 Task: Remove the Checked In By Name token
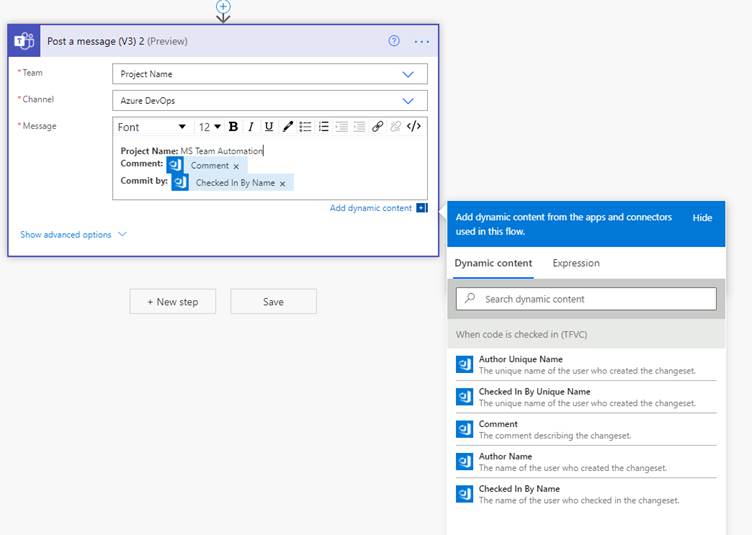[x=282, y=184]
